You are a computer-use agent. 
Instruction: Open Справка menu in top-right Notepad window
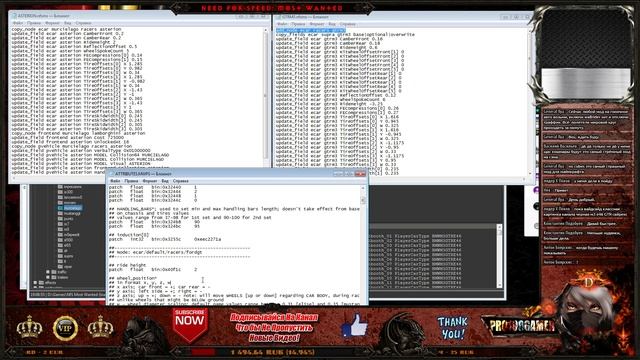[x=347, y=24]
